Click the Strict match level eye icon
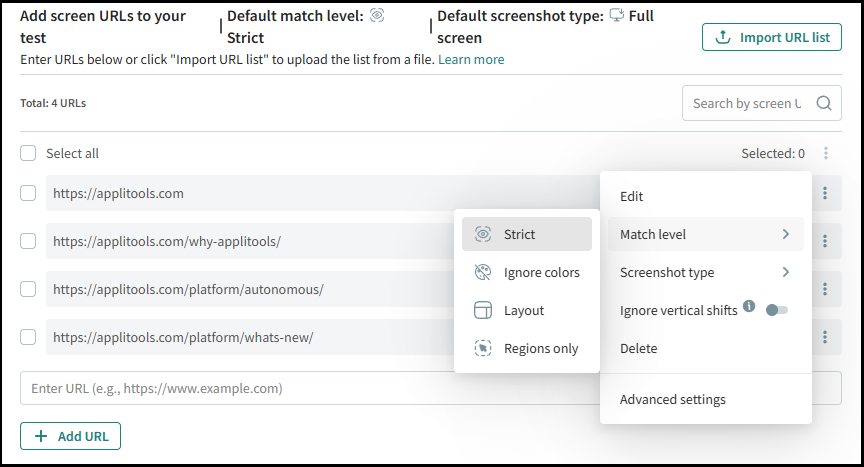864x467 pixels. (483, 234)
